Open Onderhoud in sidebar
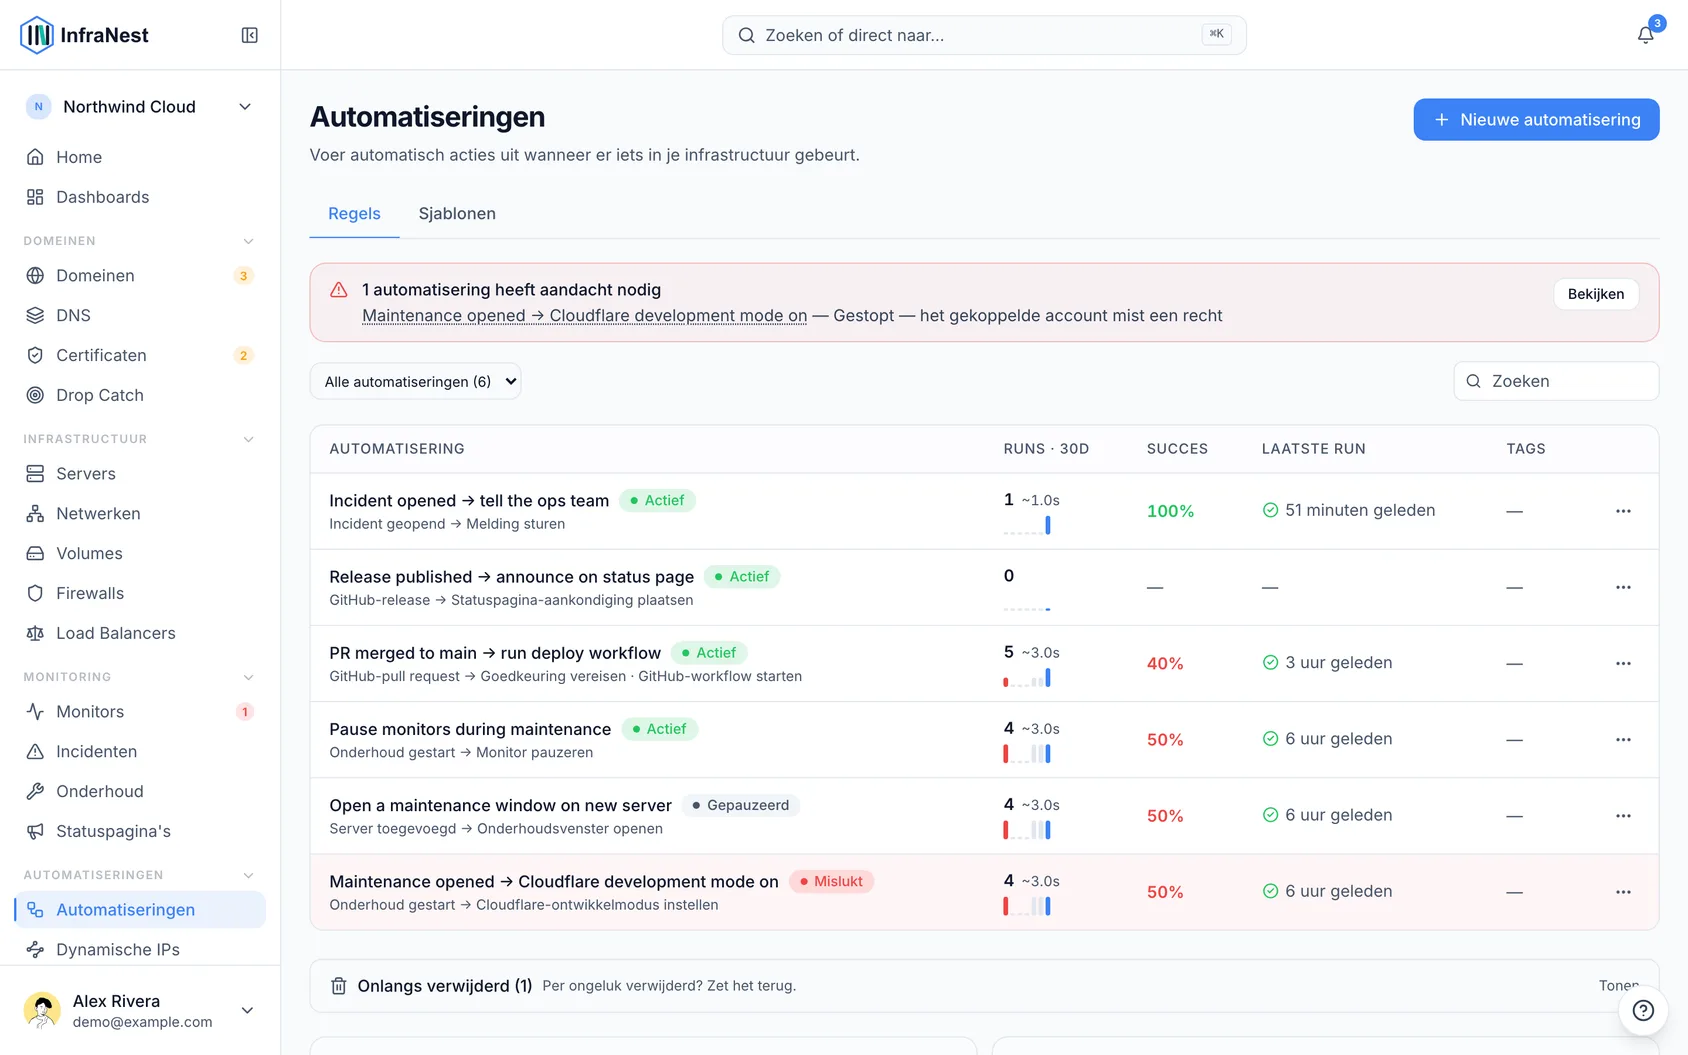The height and width of the screenshot is (1055, 1688). (x=140, y=791)
